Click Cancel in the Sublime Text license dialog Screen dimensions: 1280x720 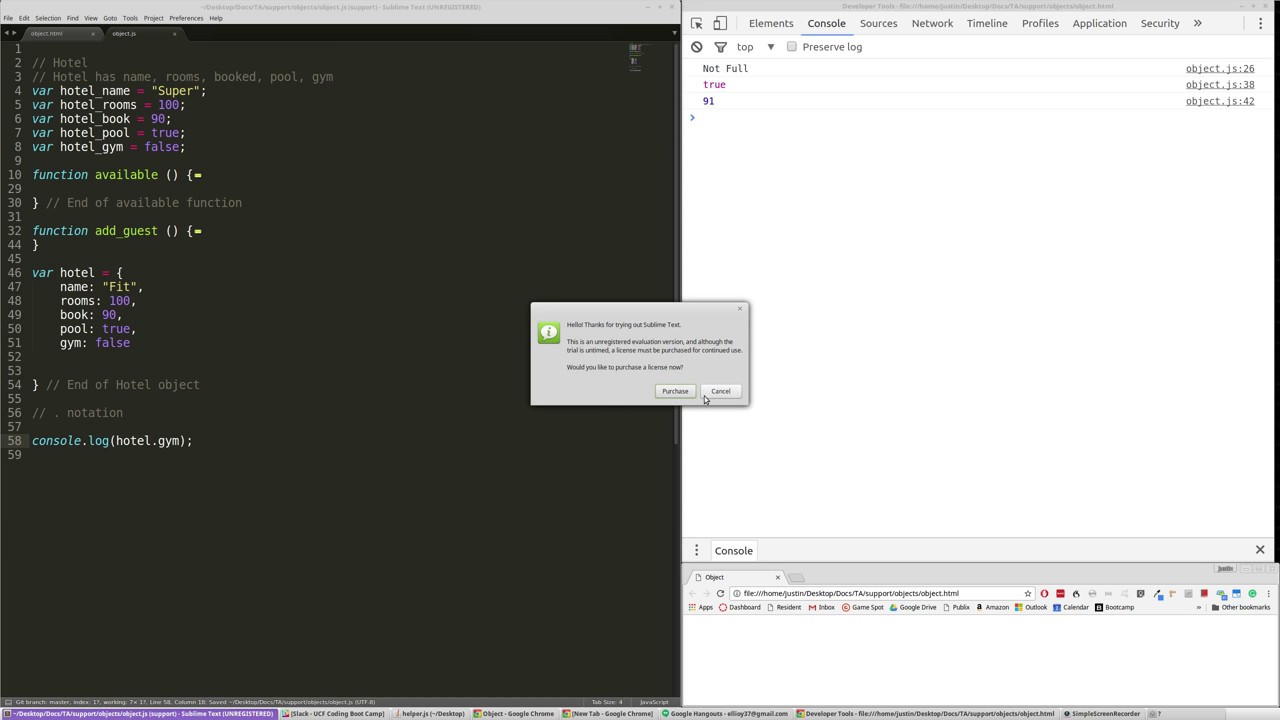721,391
